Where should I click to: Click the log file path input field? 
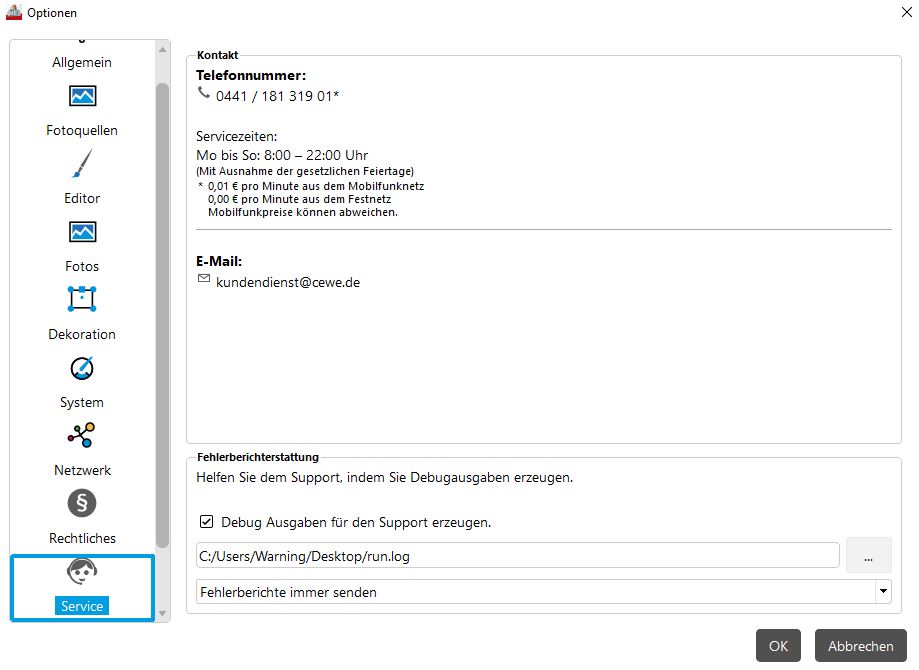518,555
